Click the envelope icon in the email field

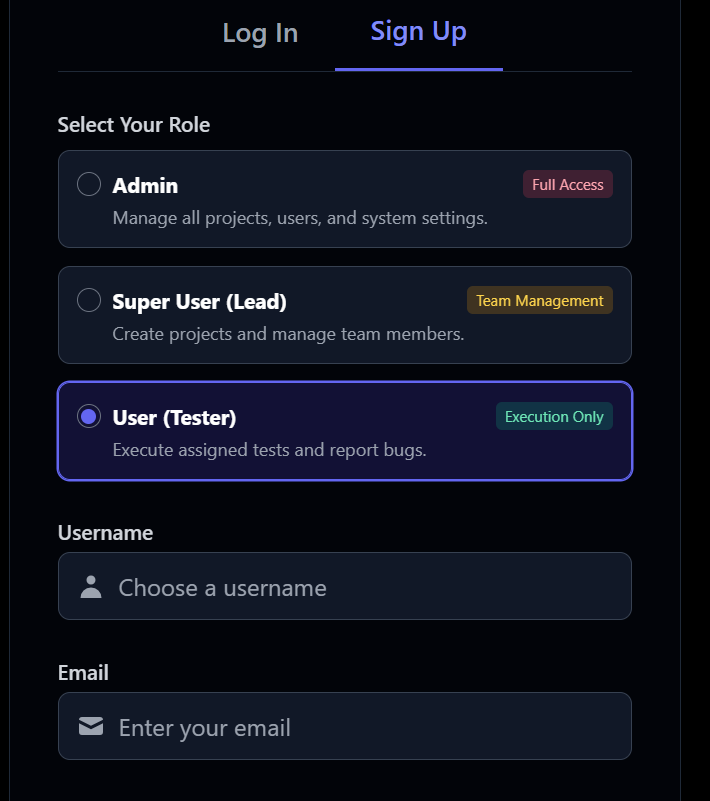point(91,727)
